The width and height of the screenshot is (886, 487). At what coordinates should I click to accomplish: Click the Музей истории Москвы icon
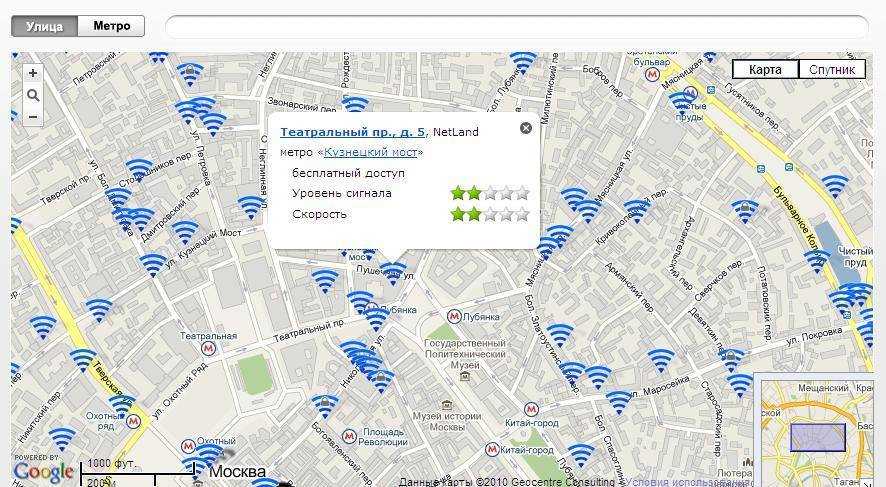click(x=446, y=405)
